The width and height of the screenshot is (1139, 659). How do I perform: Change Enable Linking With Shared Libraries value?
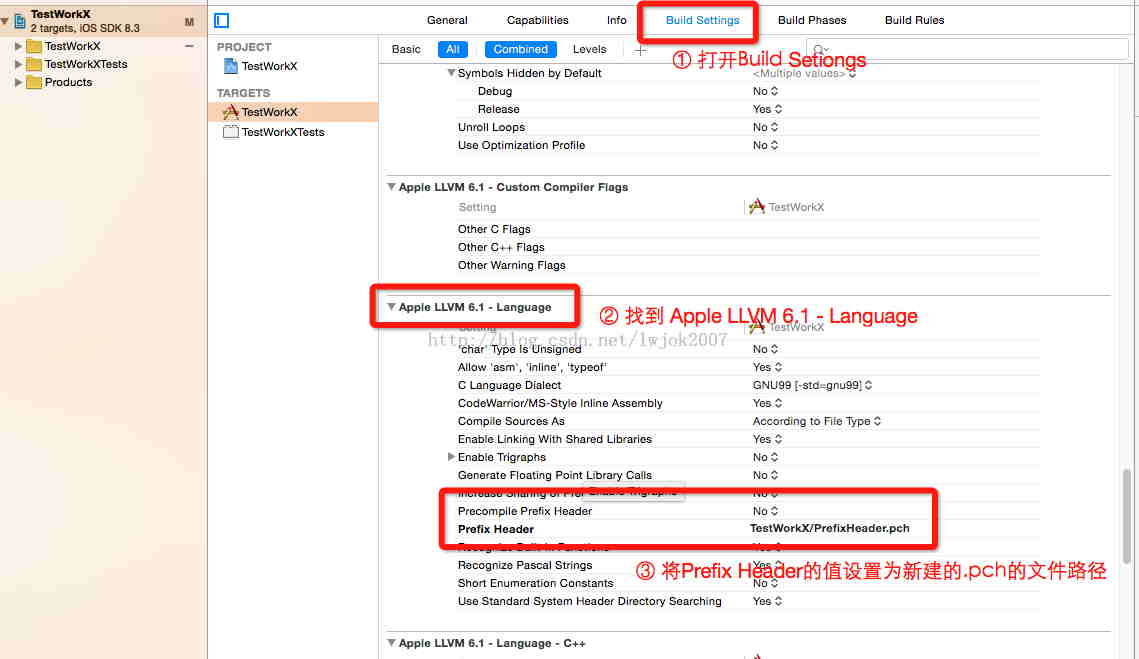click(x=767, y=440)
